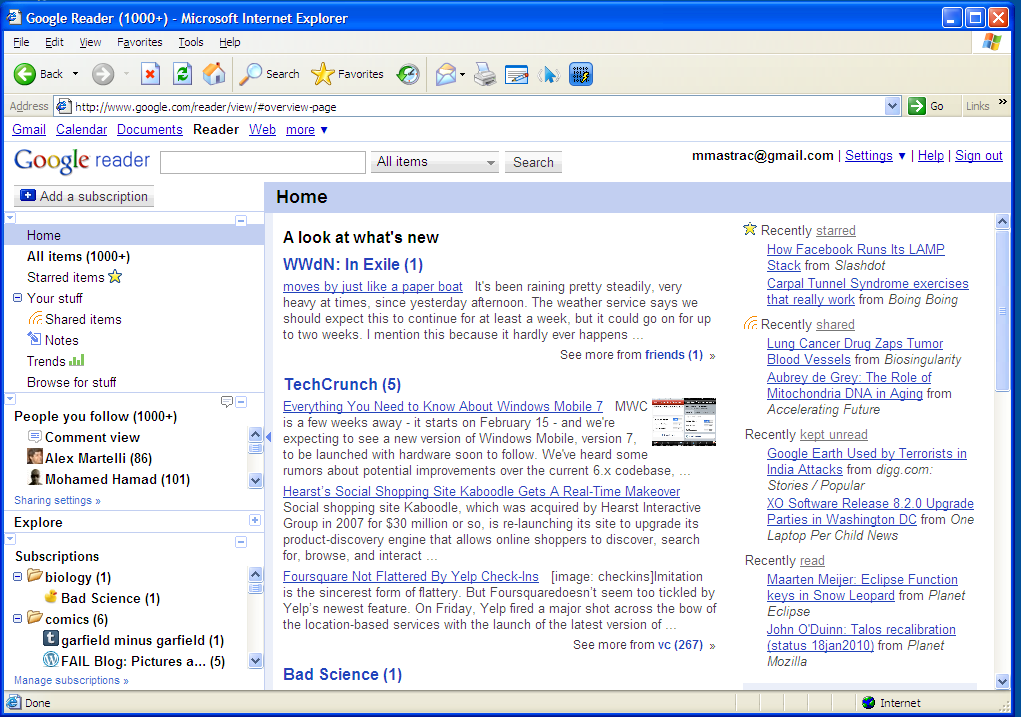This screenshot has width=1021, height=717.
Task: Click the Bad Science feed icon
Action: coord(51,597)
